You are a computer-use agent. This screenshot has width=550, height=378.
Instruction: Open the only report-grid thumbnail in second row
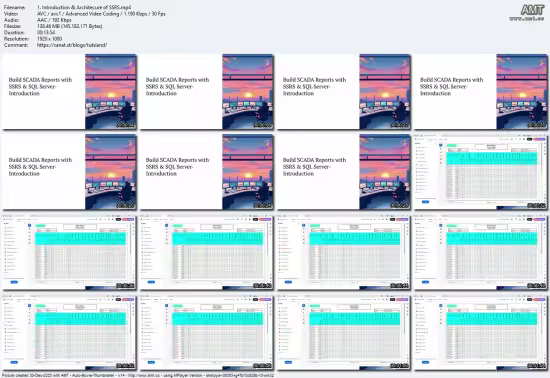pos(480,172)
